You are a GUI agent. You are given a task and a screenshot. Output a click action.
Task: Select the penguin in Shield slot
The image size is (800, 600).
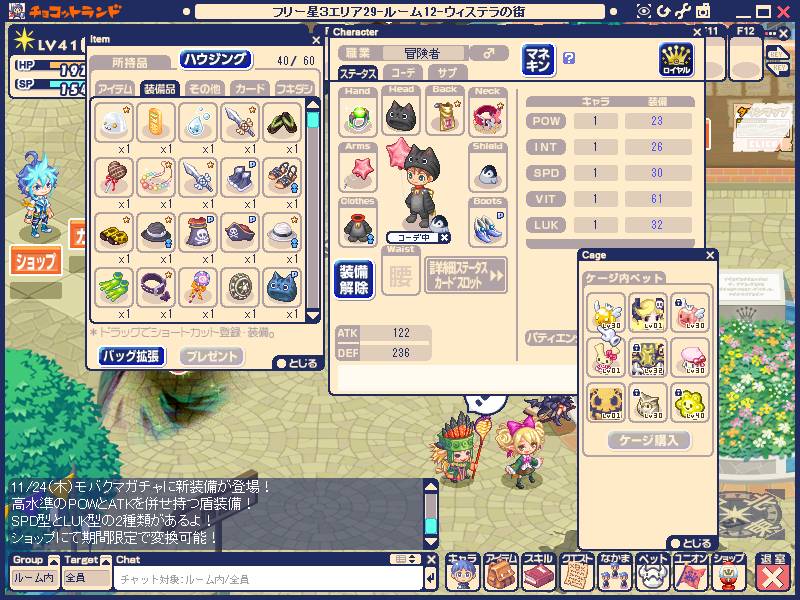coord(488,171)
